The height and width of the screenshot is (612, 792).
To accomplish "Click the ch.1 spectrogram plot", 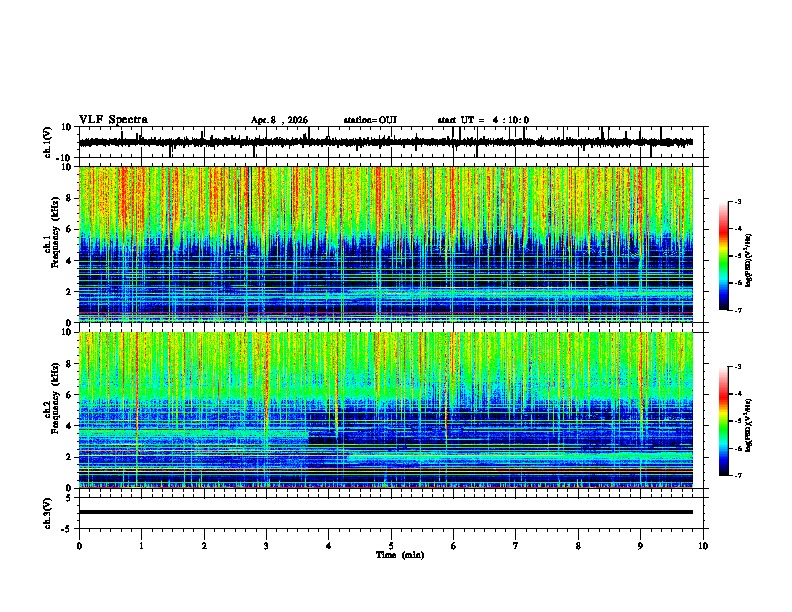I will pyautogui.click(x=386, y=244).
